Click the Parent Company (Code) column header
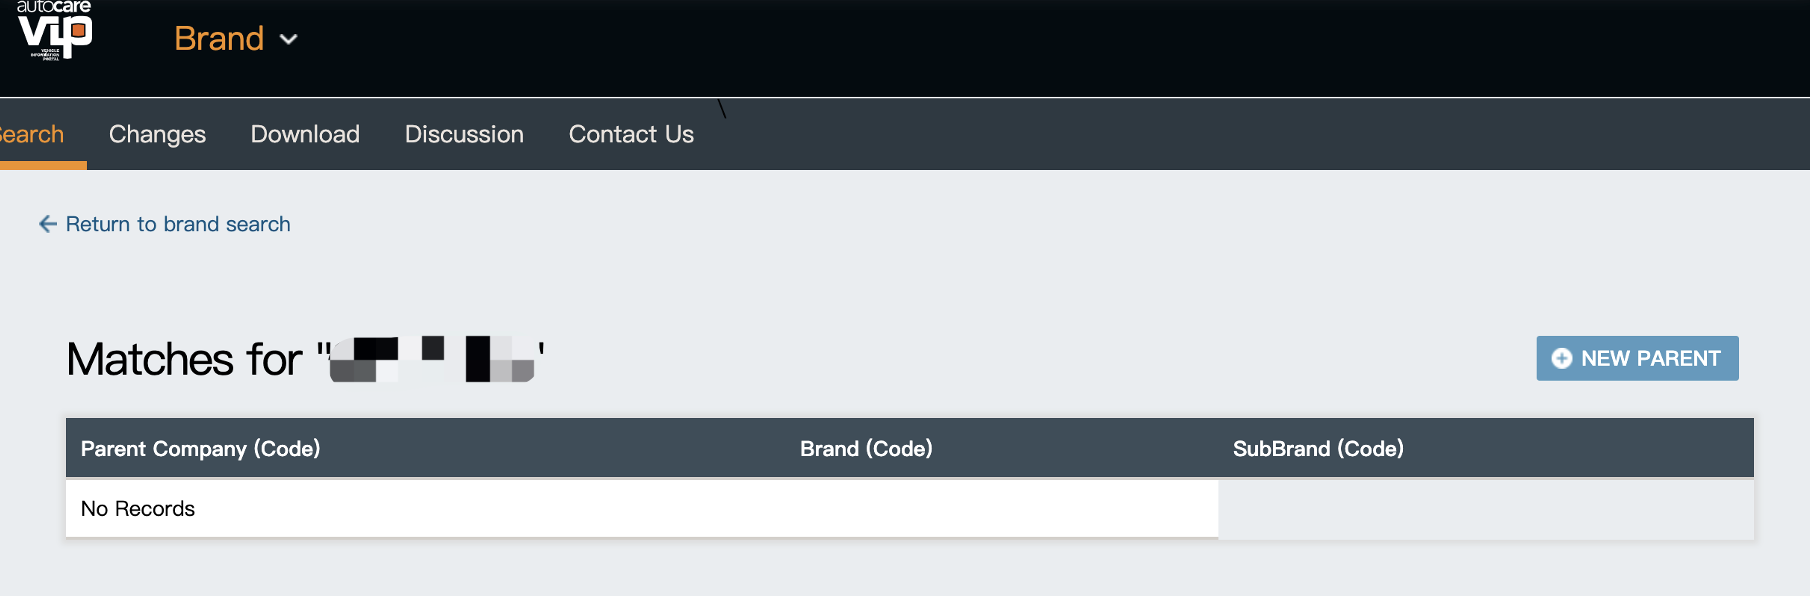This screenshot has height=596, width=1810. (200, 449)
